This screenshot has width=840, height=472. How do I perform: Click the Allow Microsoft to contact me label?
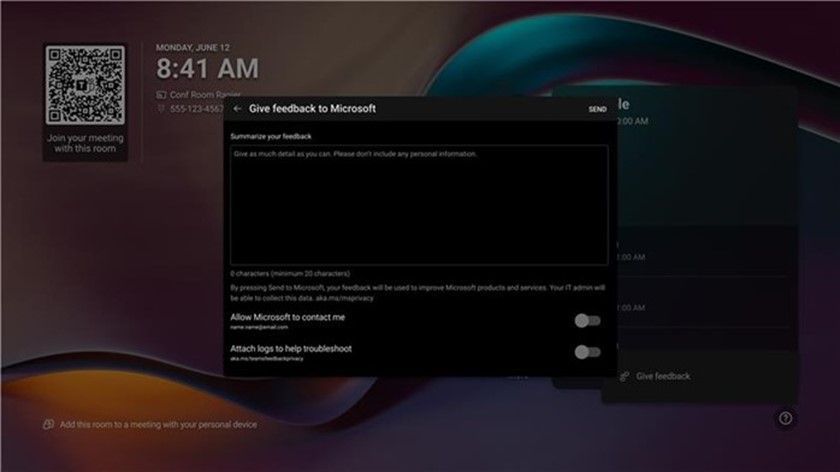288,317
